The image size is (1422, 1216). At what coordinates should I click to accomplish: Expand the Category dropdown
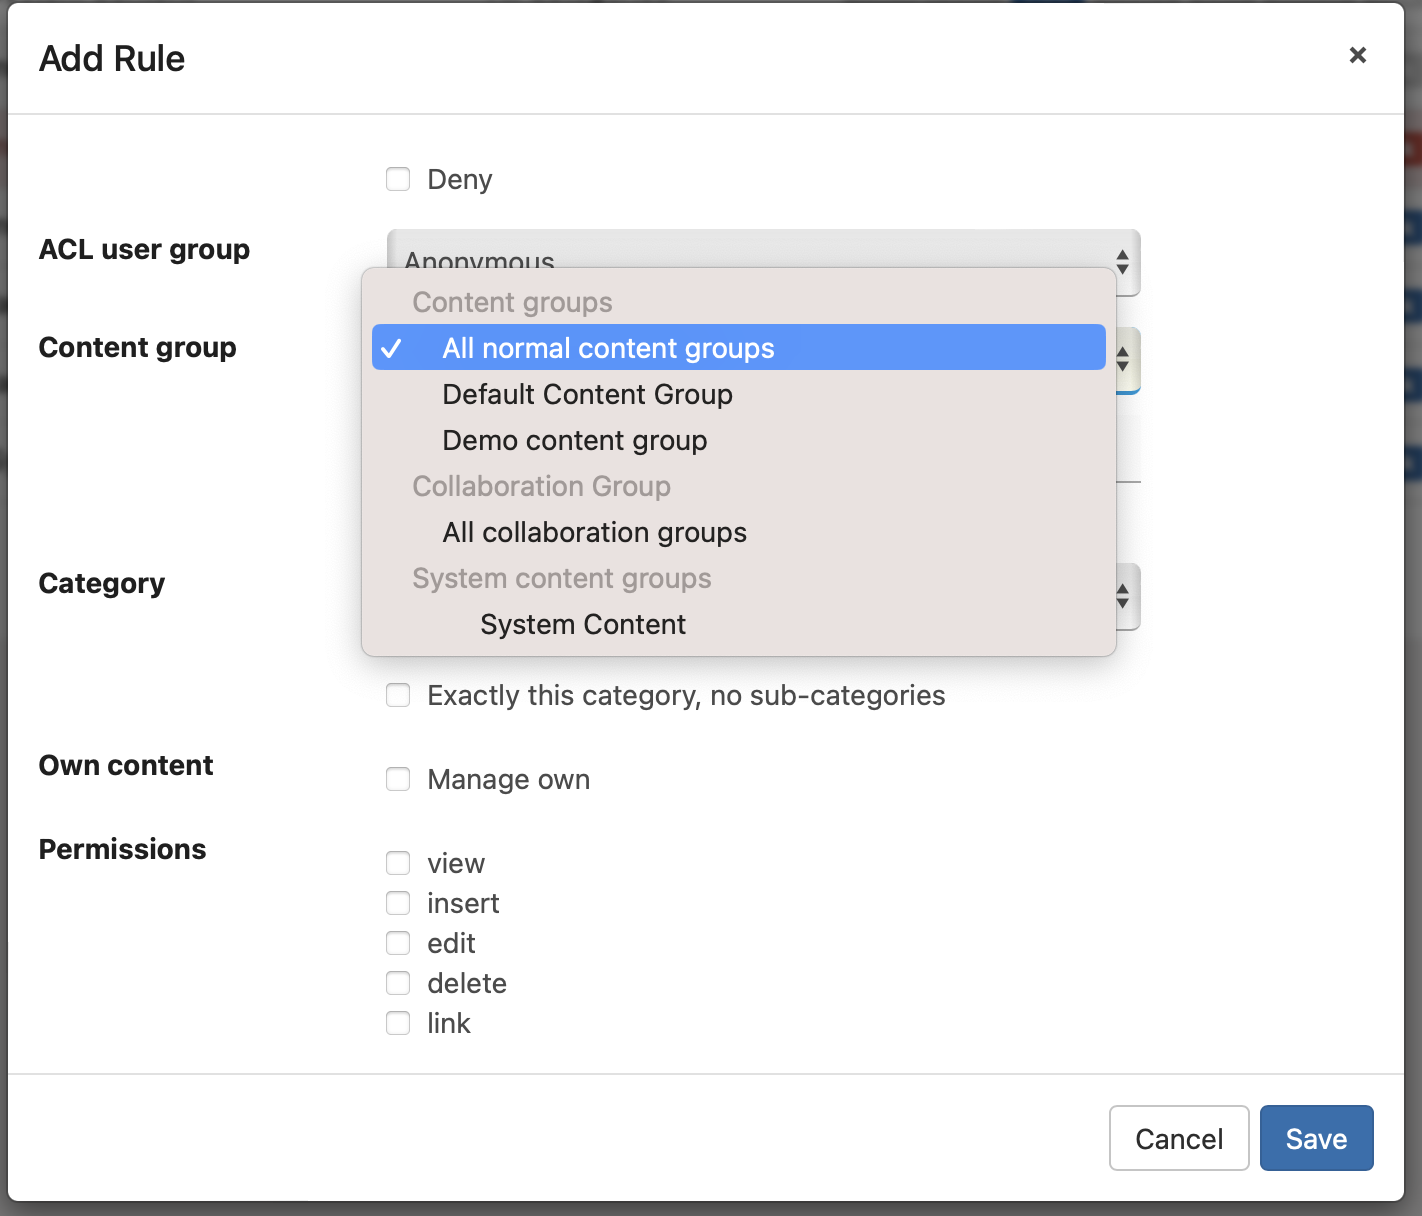tap(1123, 597)
